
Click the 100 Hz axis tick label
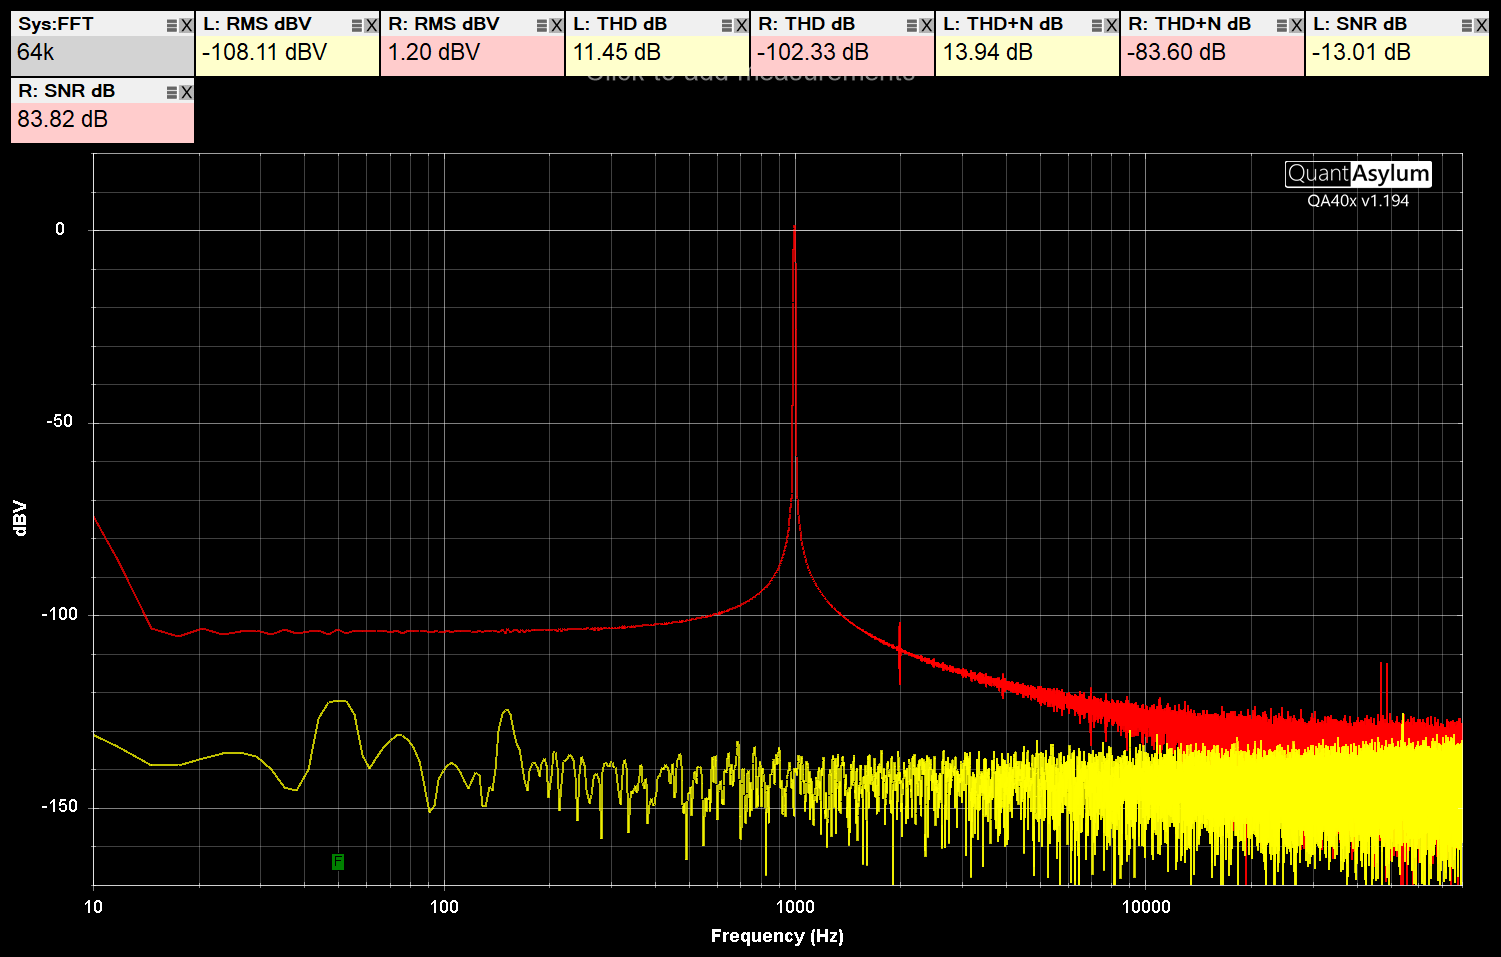tap(444, 907)
